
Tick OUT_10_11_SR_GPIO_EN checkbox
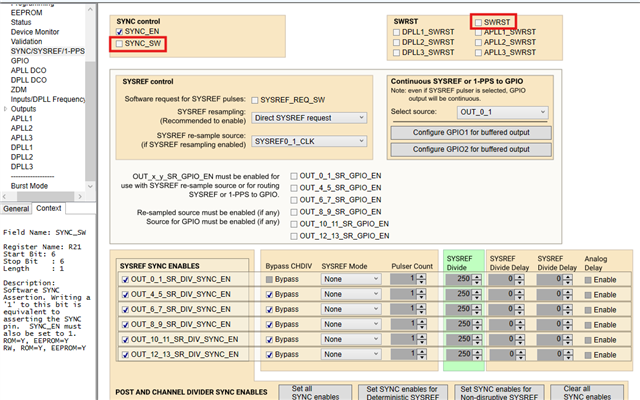294,224
